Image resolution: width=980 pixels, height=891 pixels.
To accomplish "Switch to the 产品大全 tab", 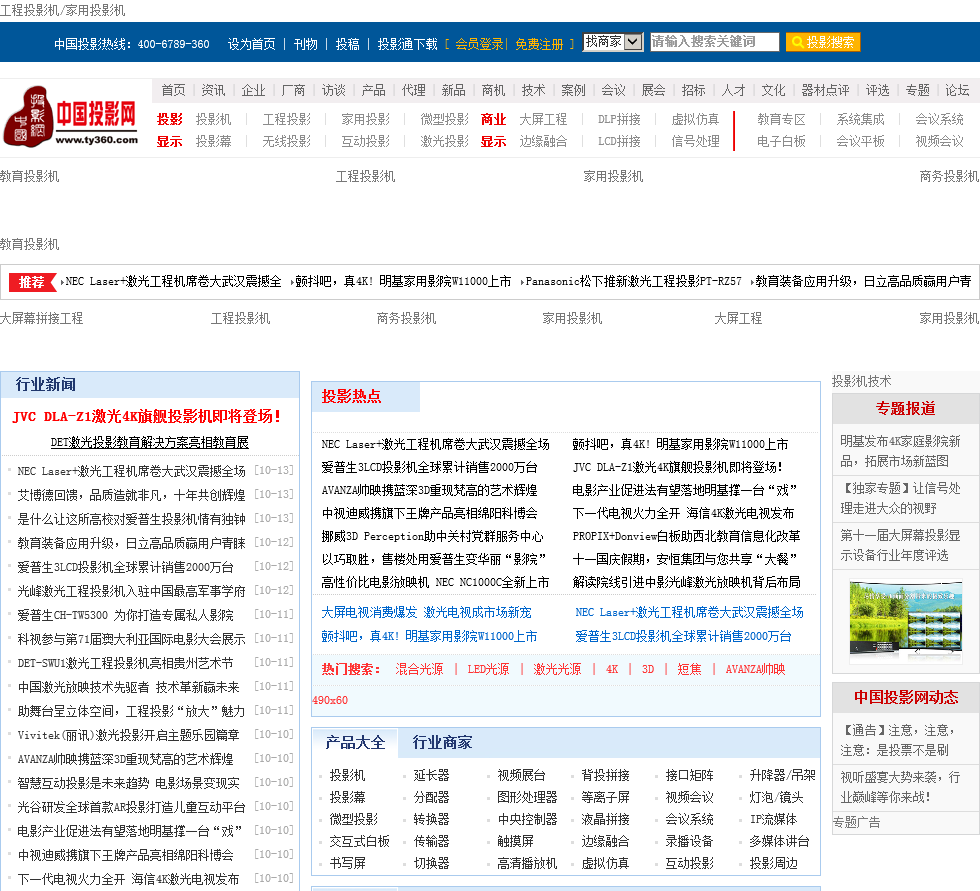I will (x=355, y=742).
